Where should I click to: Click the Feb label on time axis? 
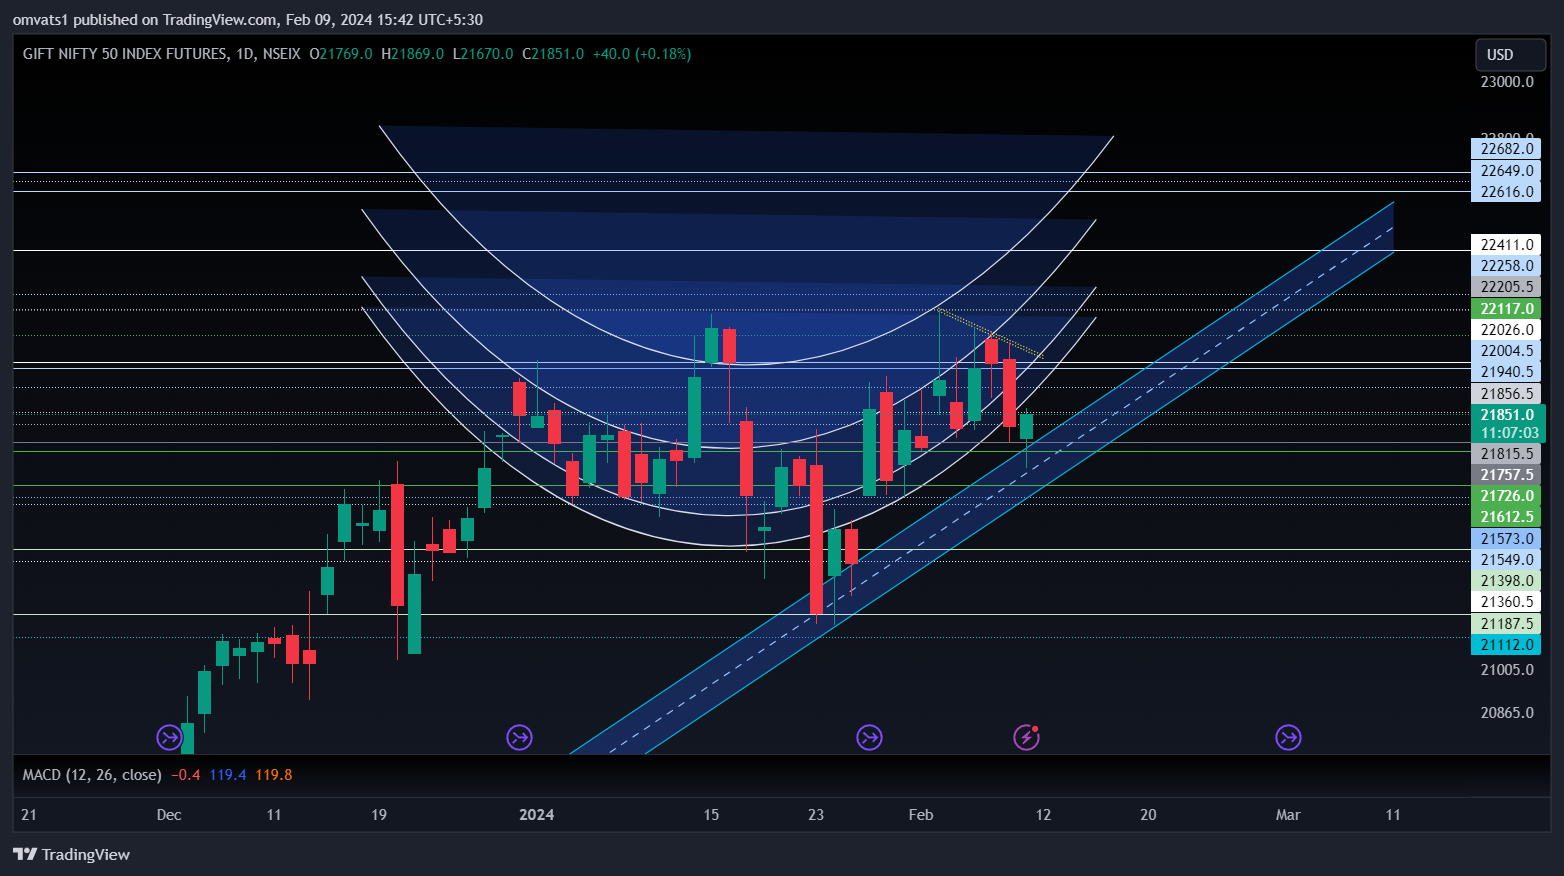pyautogui.click(x=921, y=815)
